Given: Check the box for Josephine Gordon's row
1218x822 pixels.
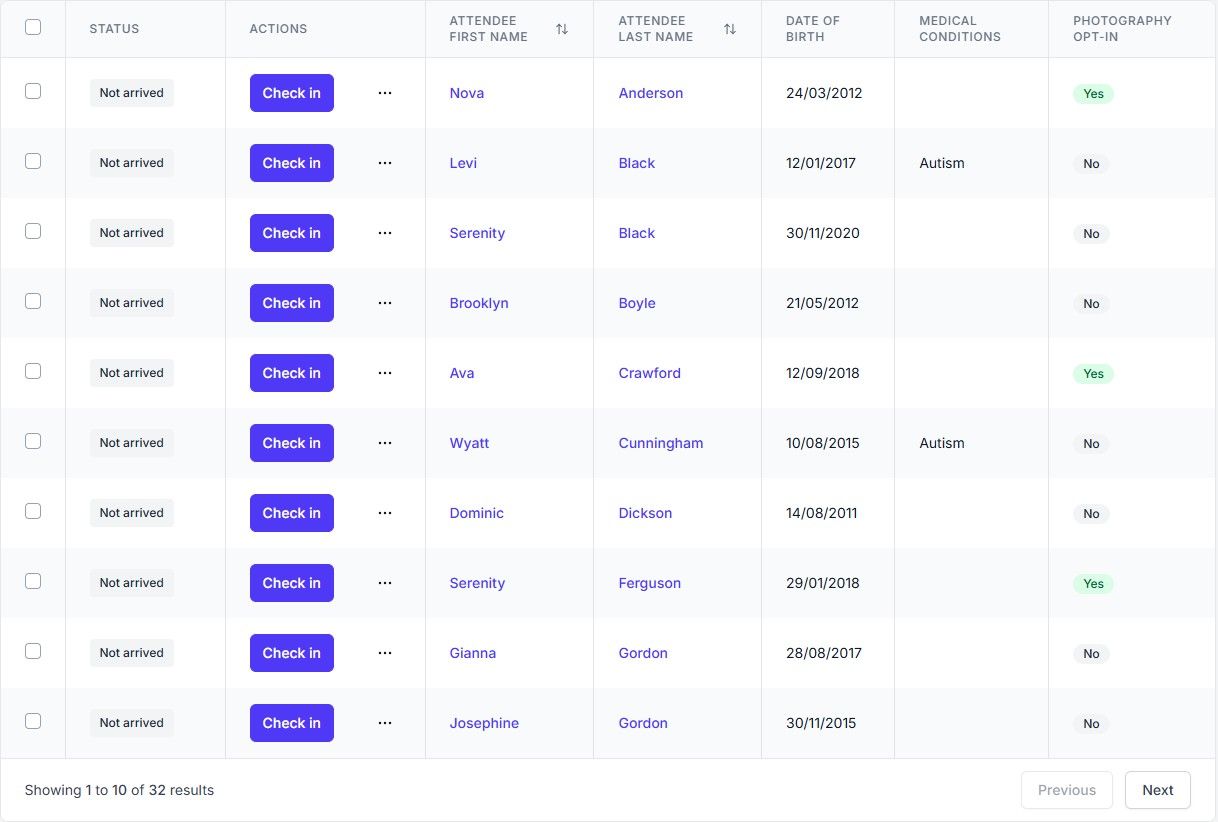Looking at the screenshot, I should (x=33, y=721).
